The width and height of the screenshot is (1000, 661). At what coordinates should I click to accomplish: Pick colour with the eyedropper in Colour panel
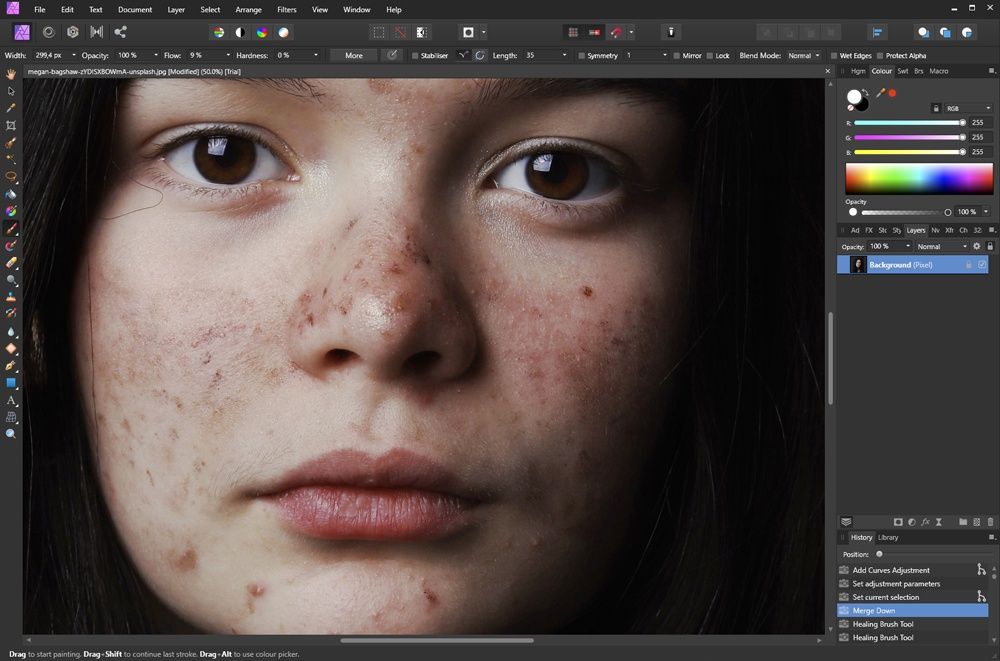click(881, 93)
